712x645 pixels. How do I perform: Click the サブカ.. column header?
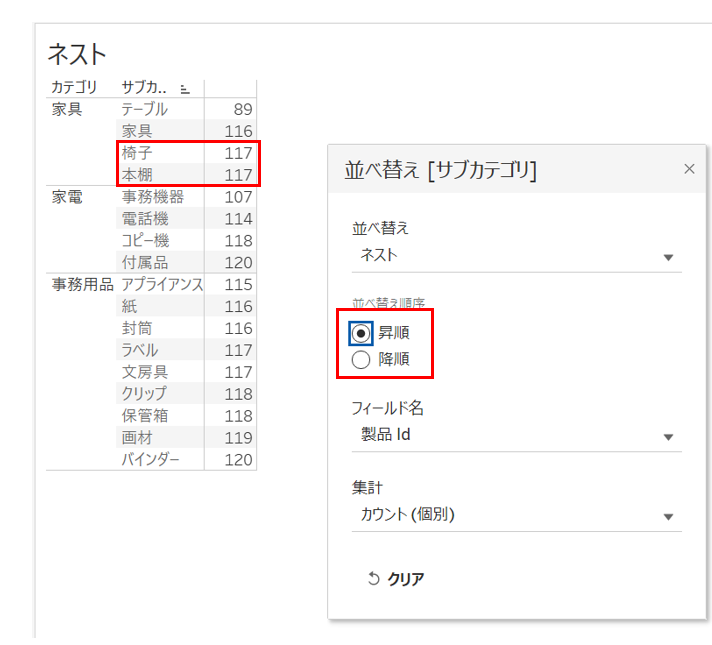pos(144,87)
